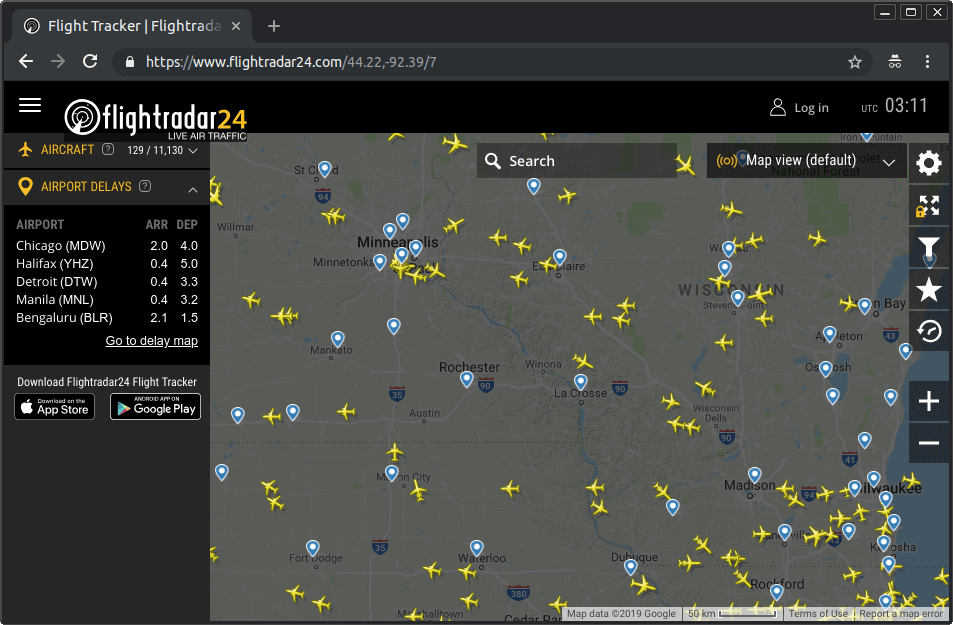The width and height of the screenshot is (953, 625).
Task: Follow the Go to delay map link
Action: tap(152, 341)
